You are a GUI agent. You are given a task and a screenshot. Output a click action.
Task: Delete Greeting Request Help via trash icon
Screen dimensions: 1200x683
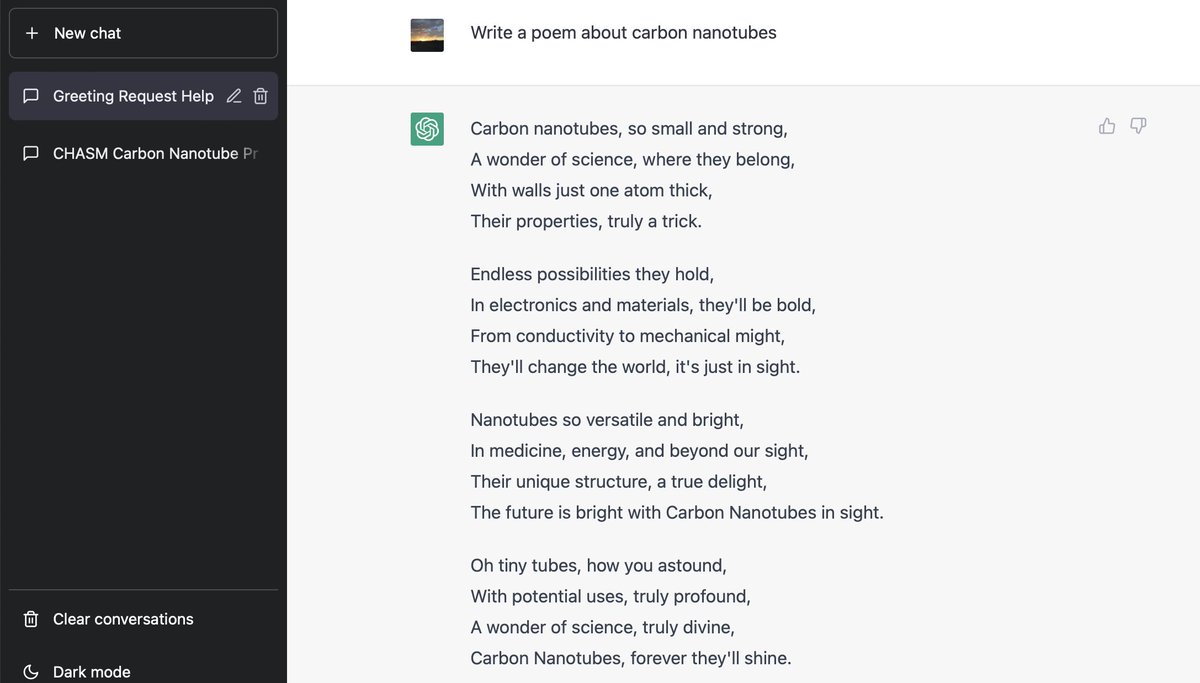(260, 96)
